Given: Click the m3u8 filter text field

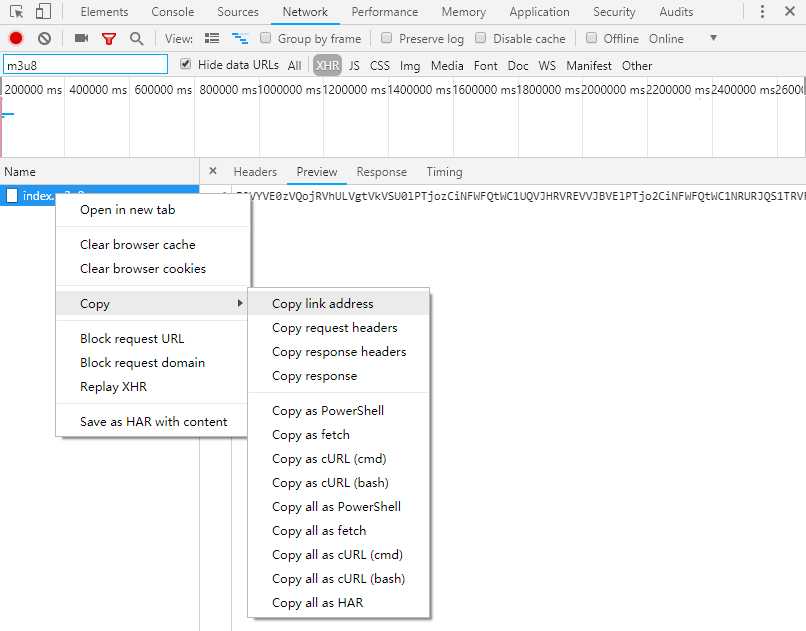Looking at the screenshot, I should (85, 65).
